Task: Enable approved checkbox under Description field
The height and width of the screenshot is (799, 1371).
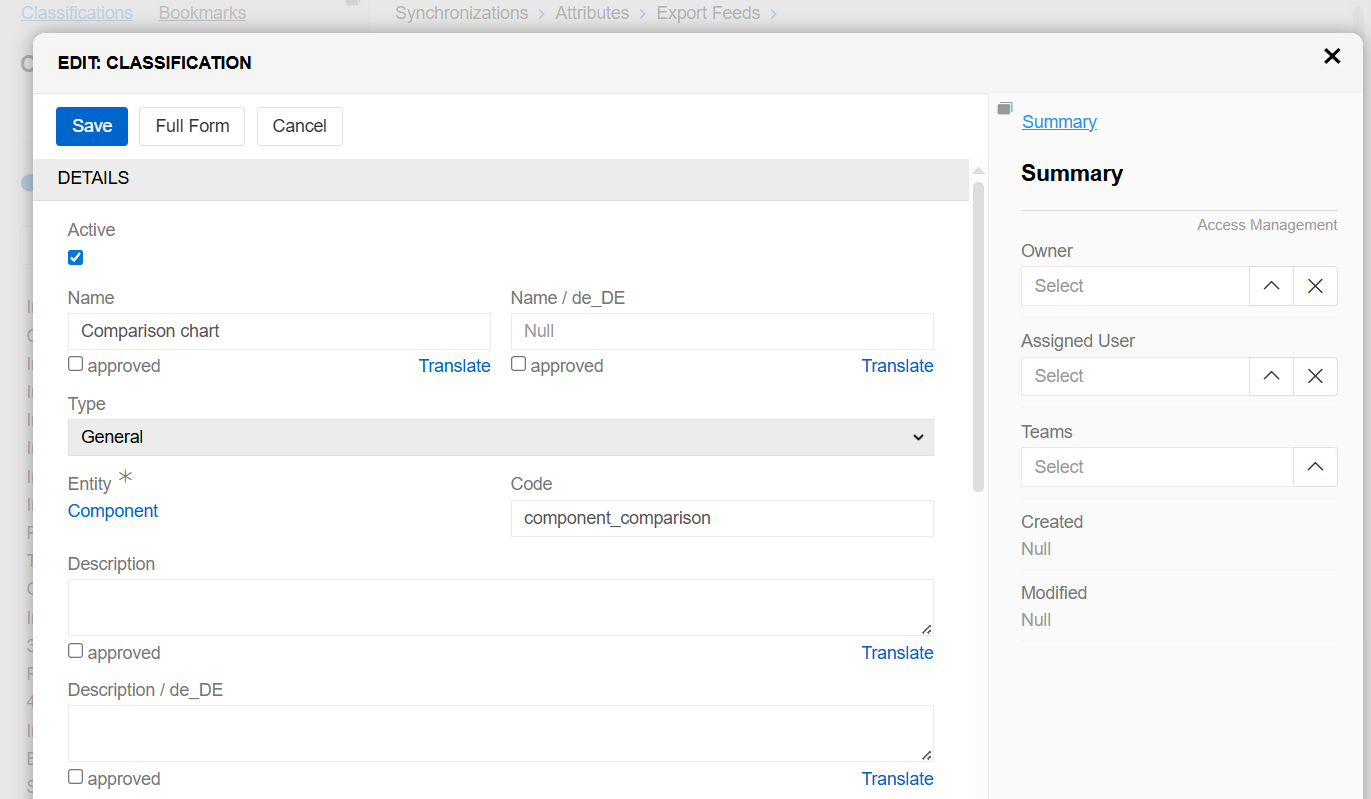Action: (76, 651)
